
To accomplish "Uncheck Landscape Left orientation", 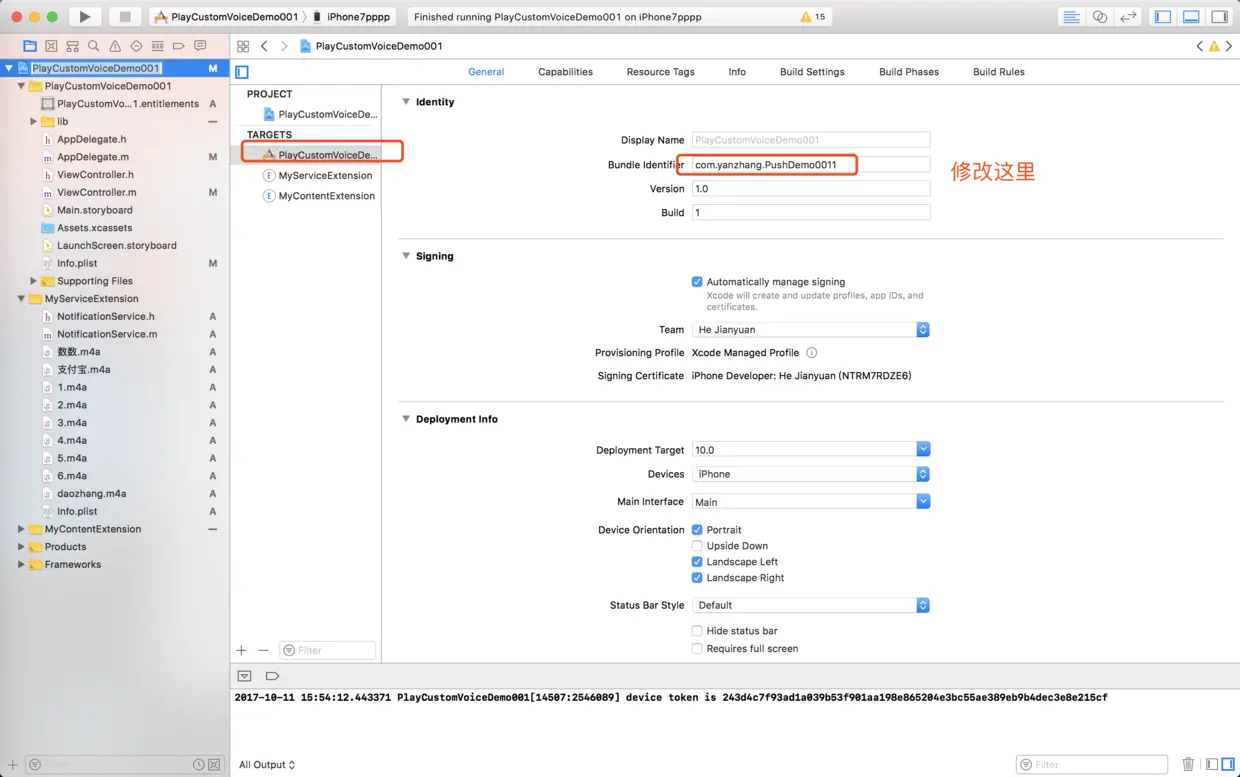I will [697, 562].
